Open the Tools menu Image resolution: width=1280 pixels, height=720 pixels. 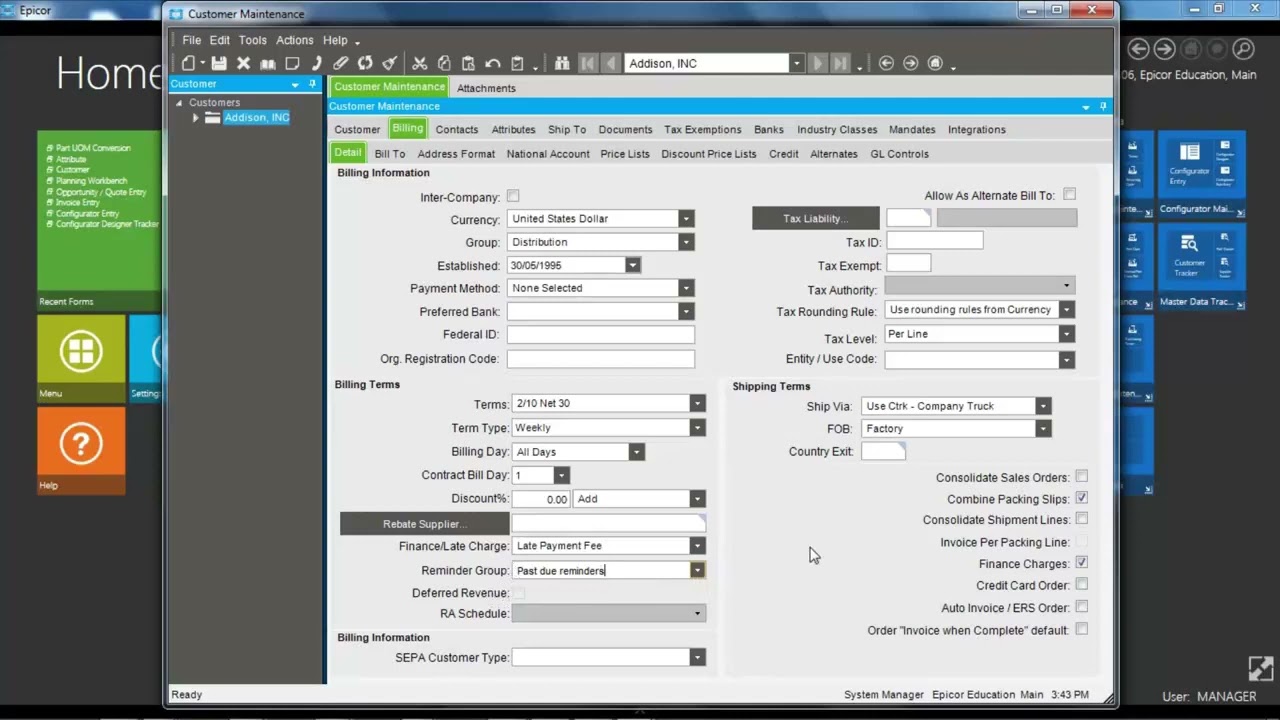tap(253, 40)
